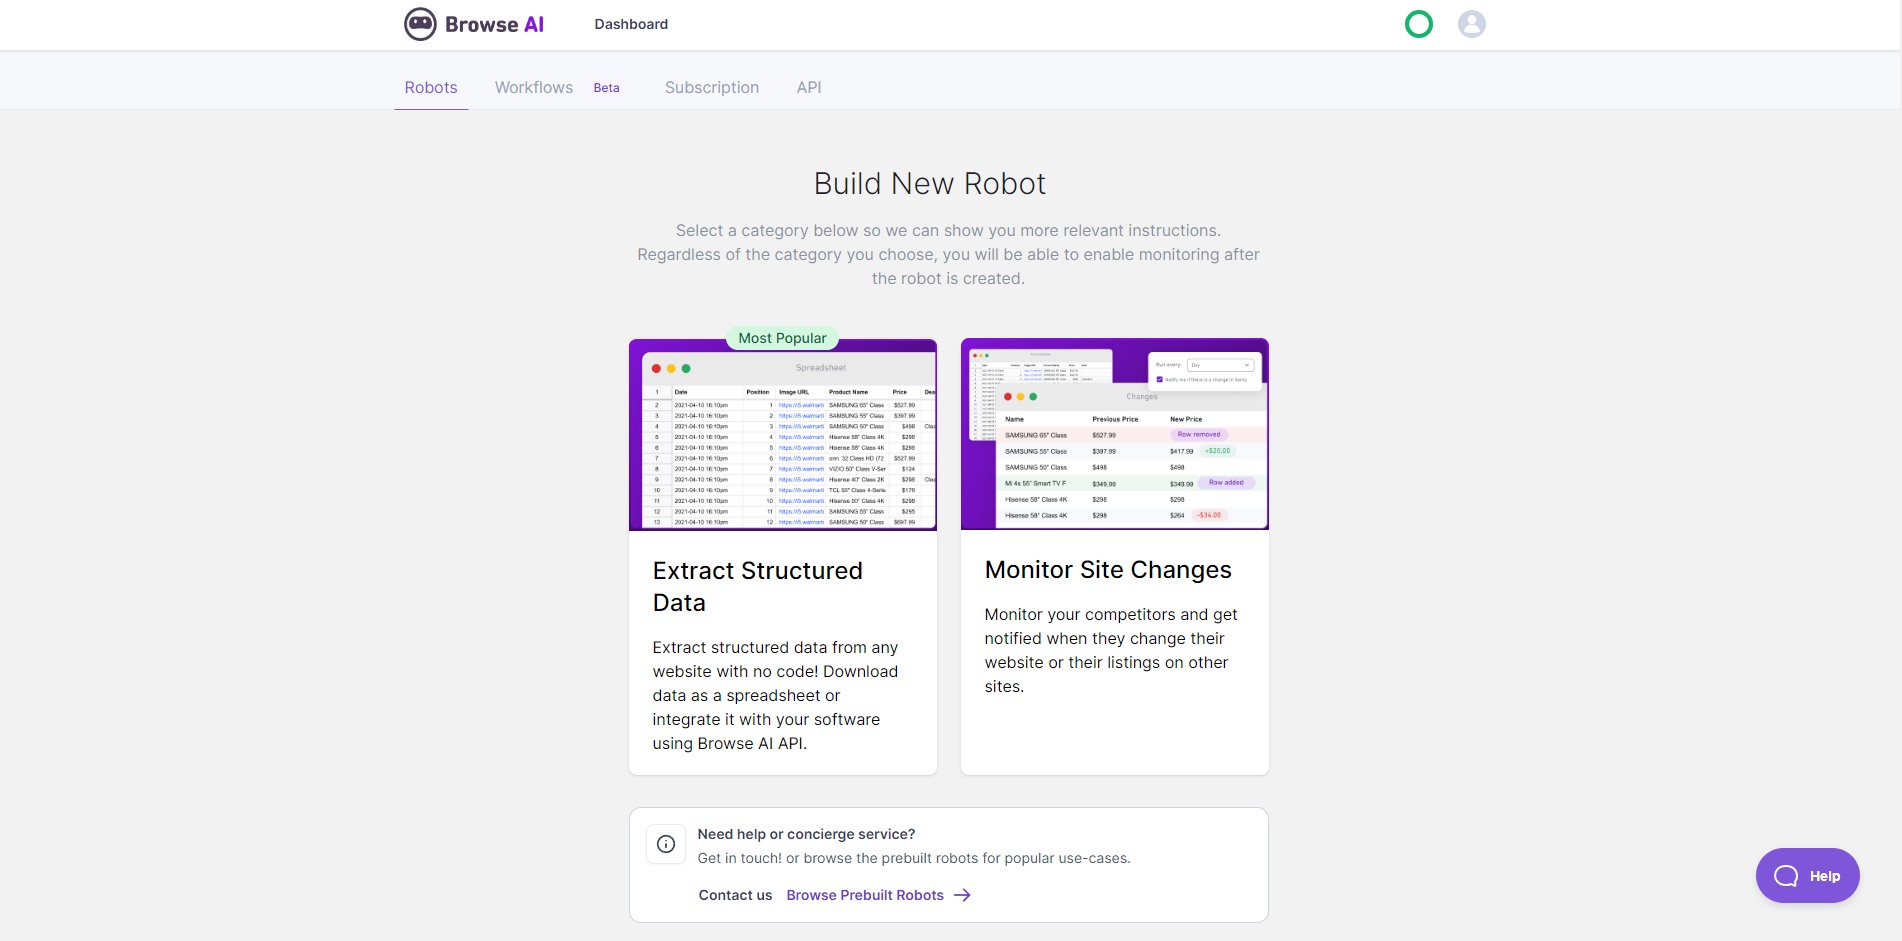Click the Monitor Site Changes description text
Image resolution: width=1902 pixels, height=941 pixels.
click(x=1111, y=651)
